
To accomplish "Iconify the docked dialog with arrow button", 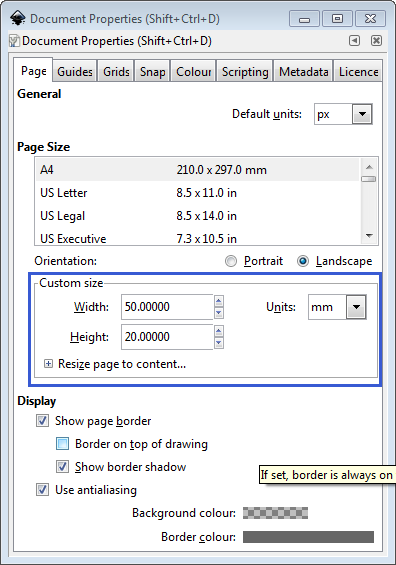I will tap(354, 40).
